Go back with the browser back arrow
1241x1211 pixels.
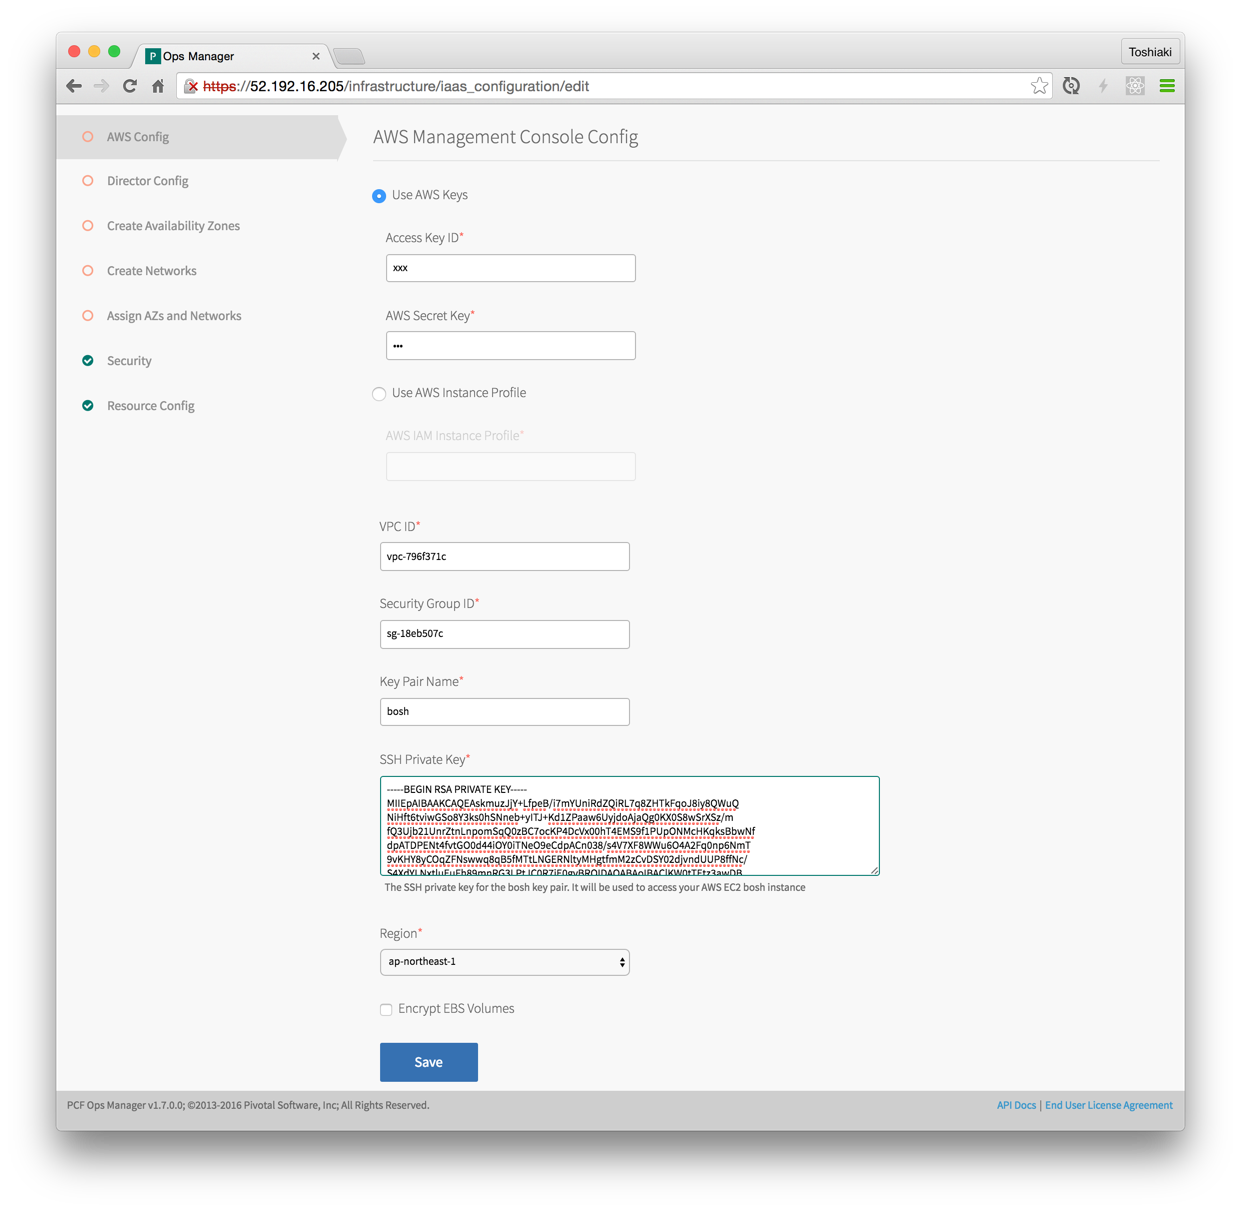pyautogui.click(x=74, y=86)
